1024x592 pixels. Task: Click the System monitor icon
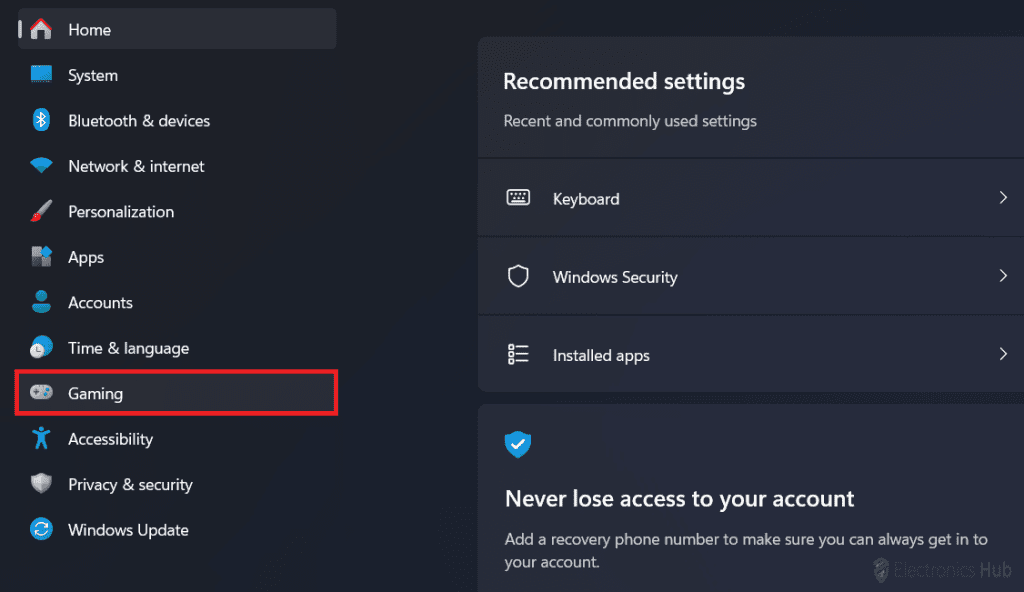[x=41, y=75]
